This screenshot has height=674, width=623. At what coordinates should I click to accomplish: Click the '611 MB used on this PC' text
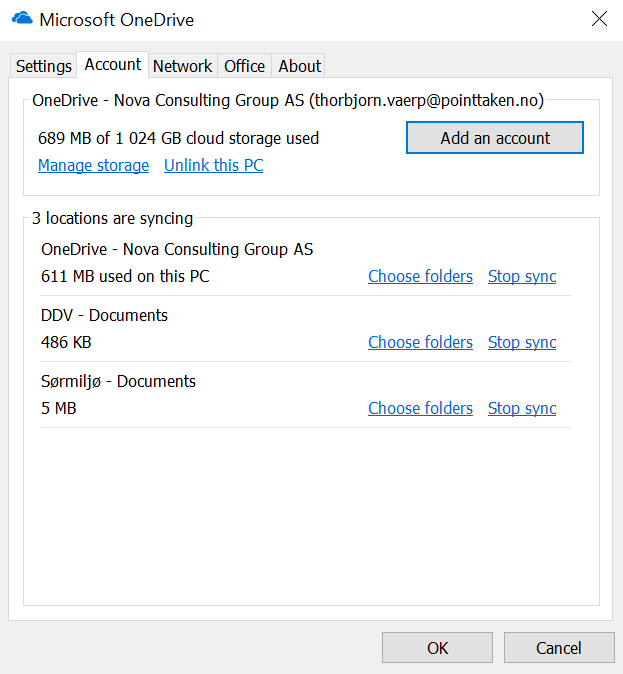[125, 276]
